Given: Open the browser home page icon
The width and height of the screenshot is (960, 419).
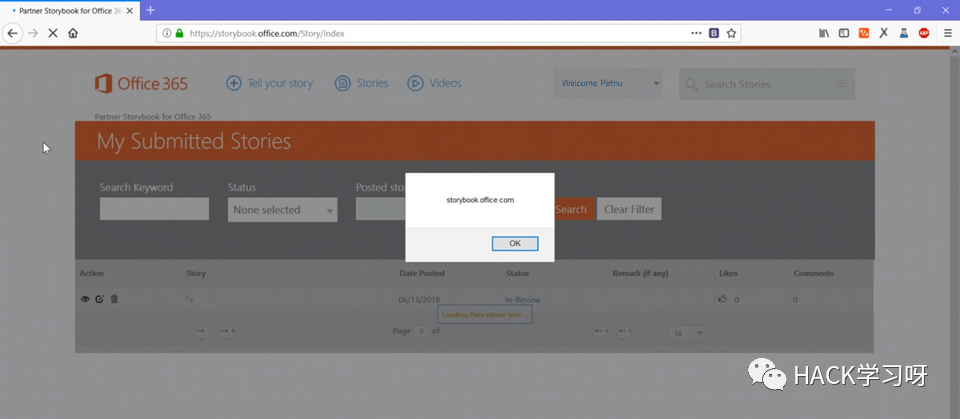Looking at the screenshot, I should [73, 33].
